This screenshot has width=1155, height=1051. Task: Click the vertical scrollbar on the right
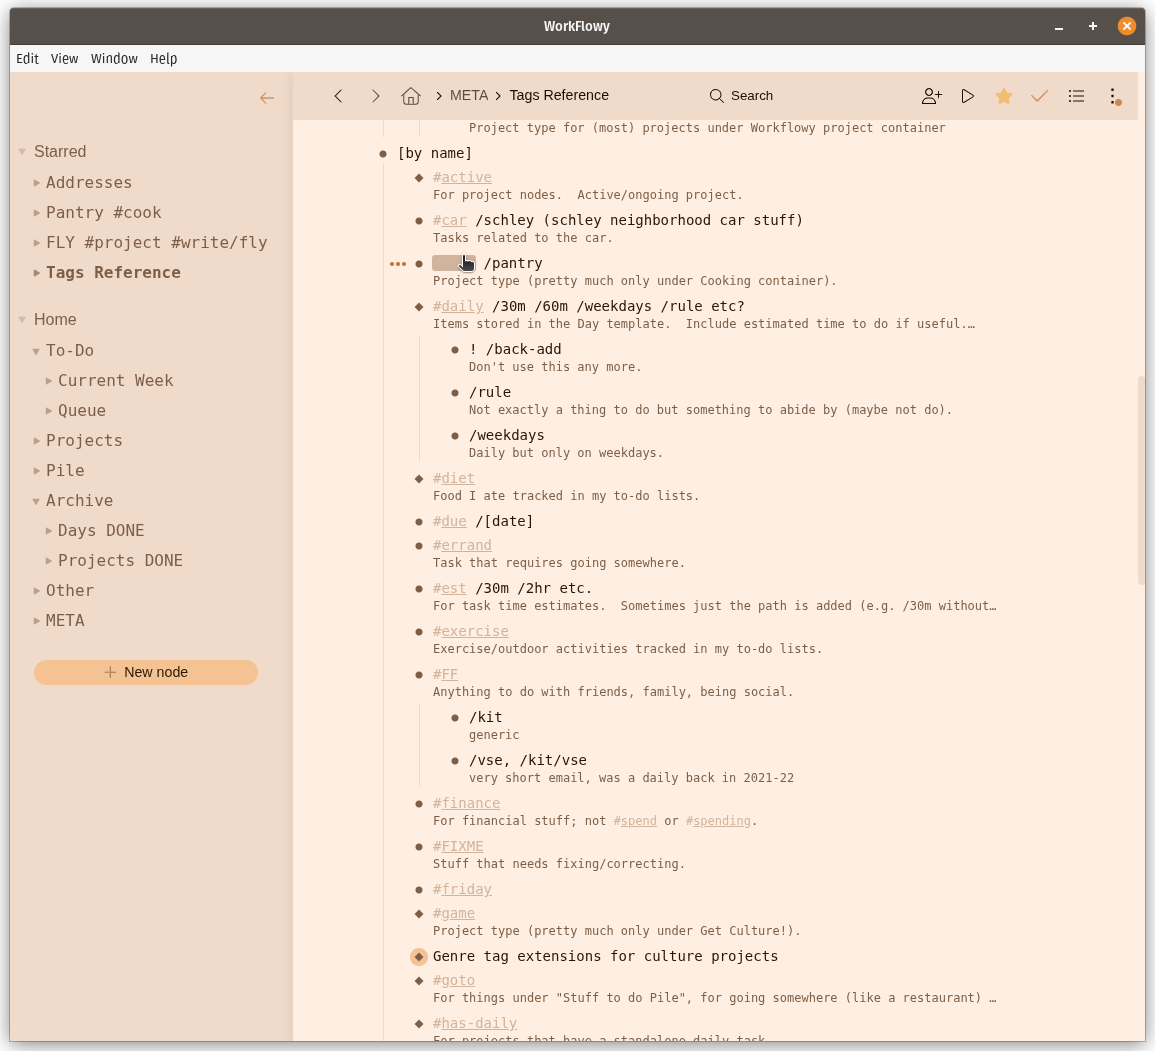point(1141,480)
